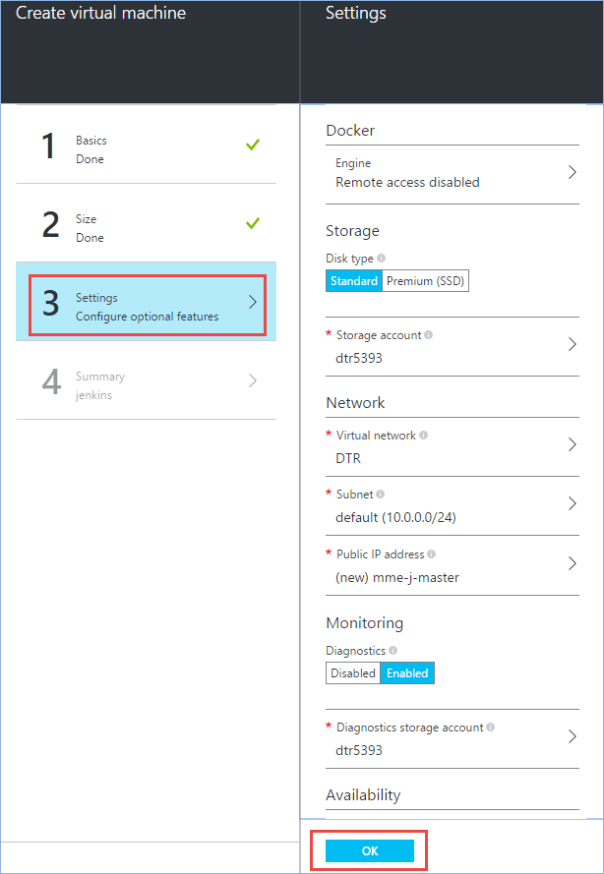Expand the Virtual network DTR chevron
Image resolution: width=604 pixels, height=874 pixels.
tap(572, 444)
